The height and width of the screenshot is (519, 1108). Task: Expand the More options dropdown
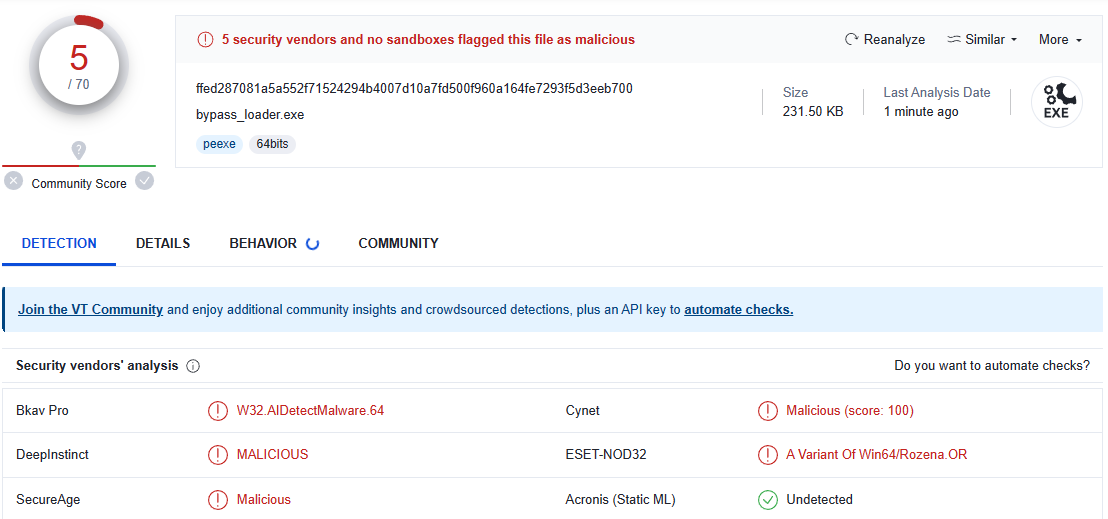click(1060, 40)
